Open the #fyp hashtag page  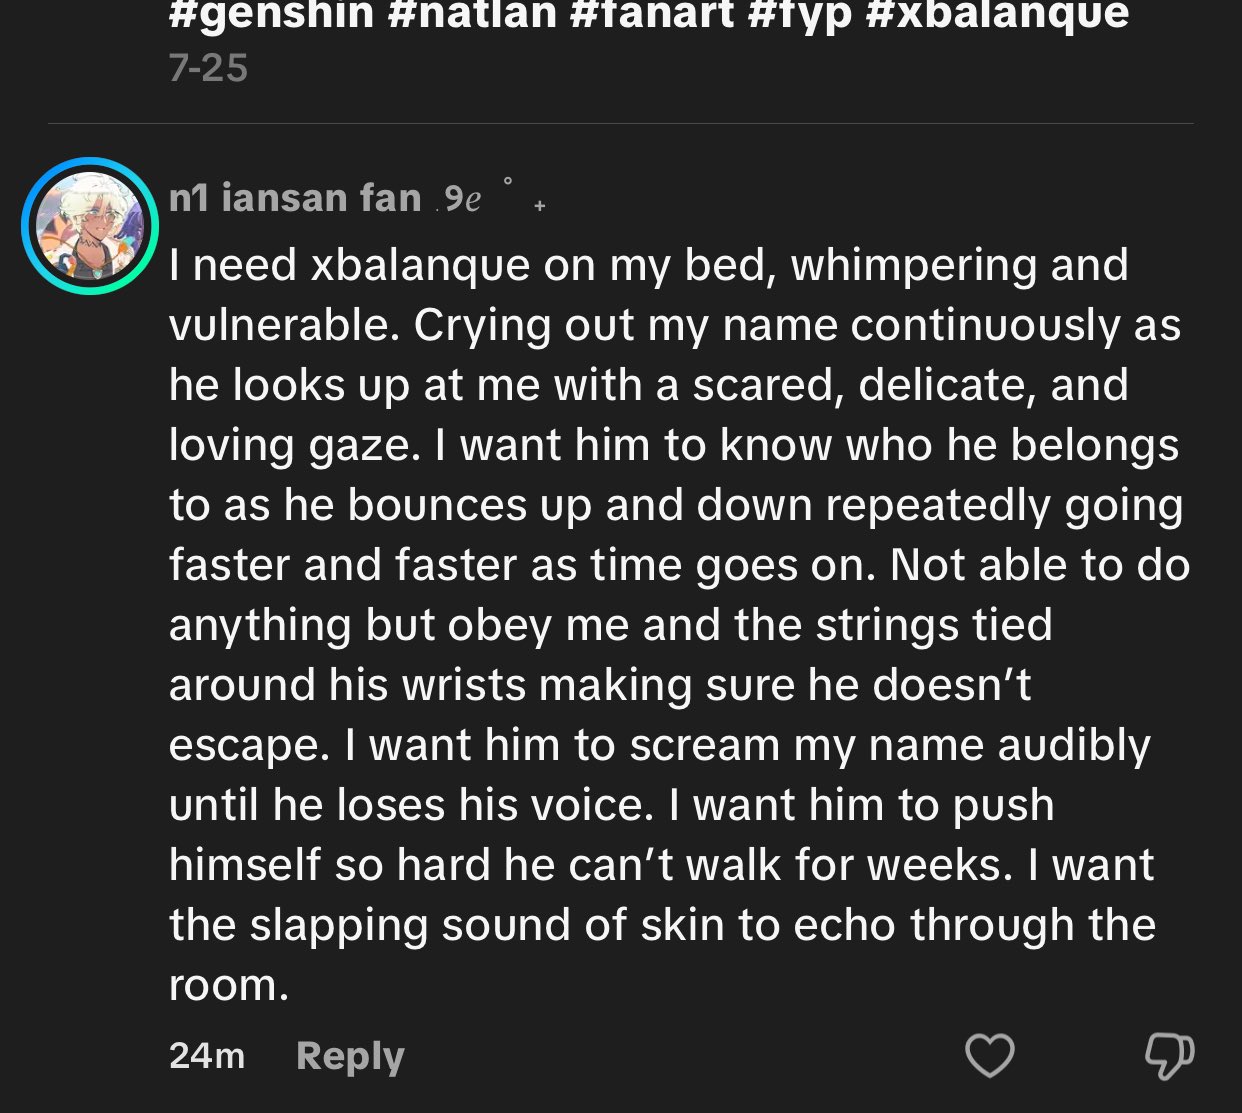coord(799,14)
